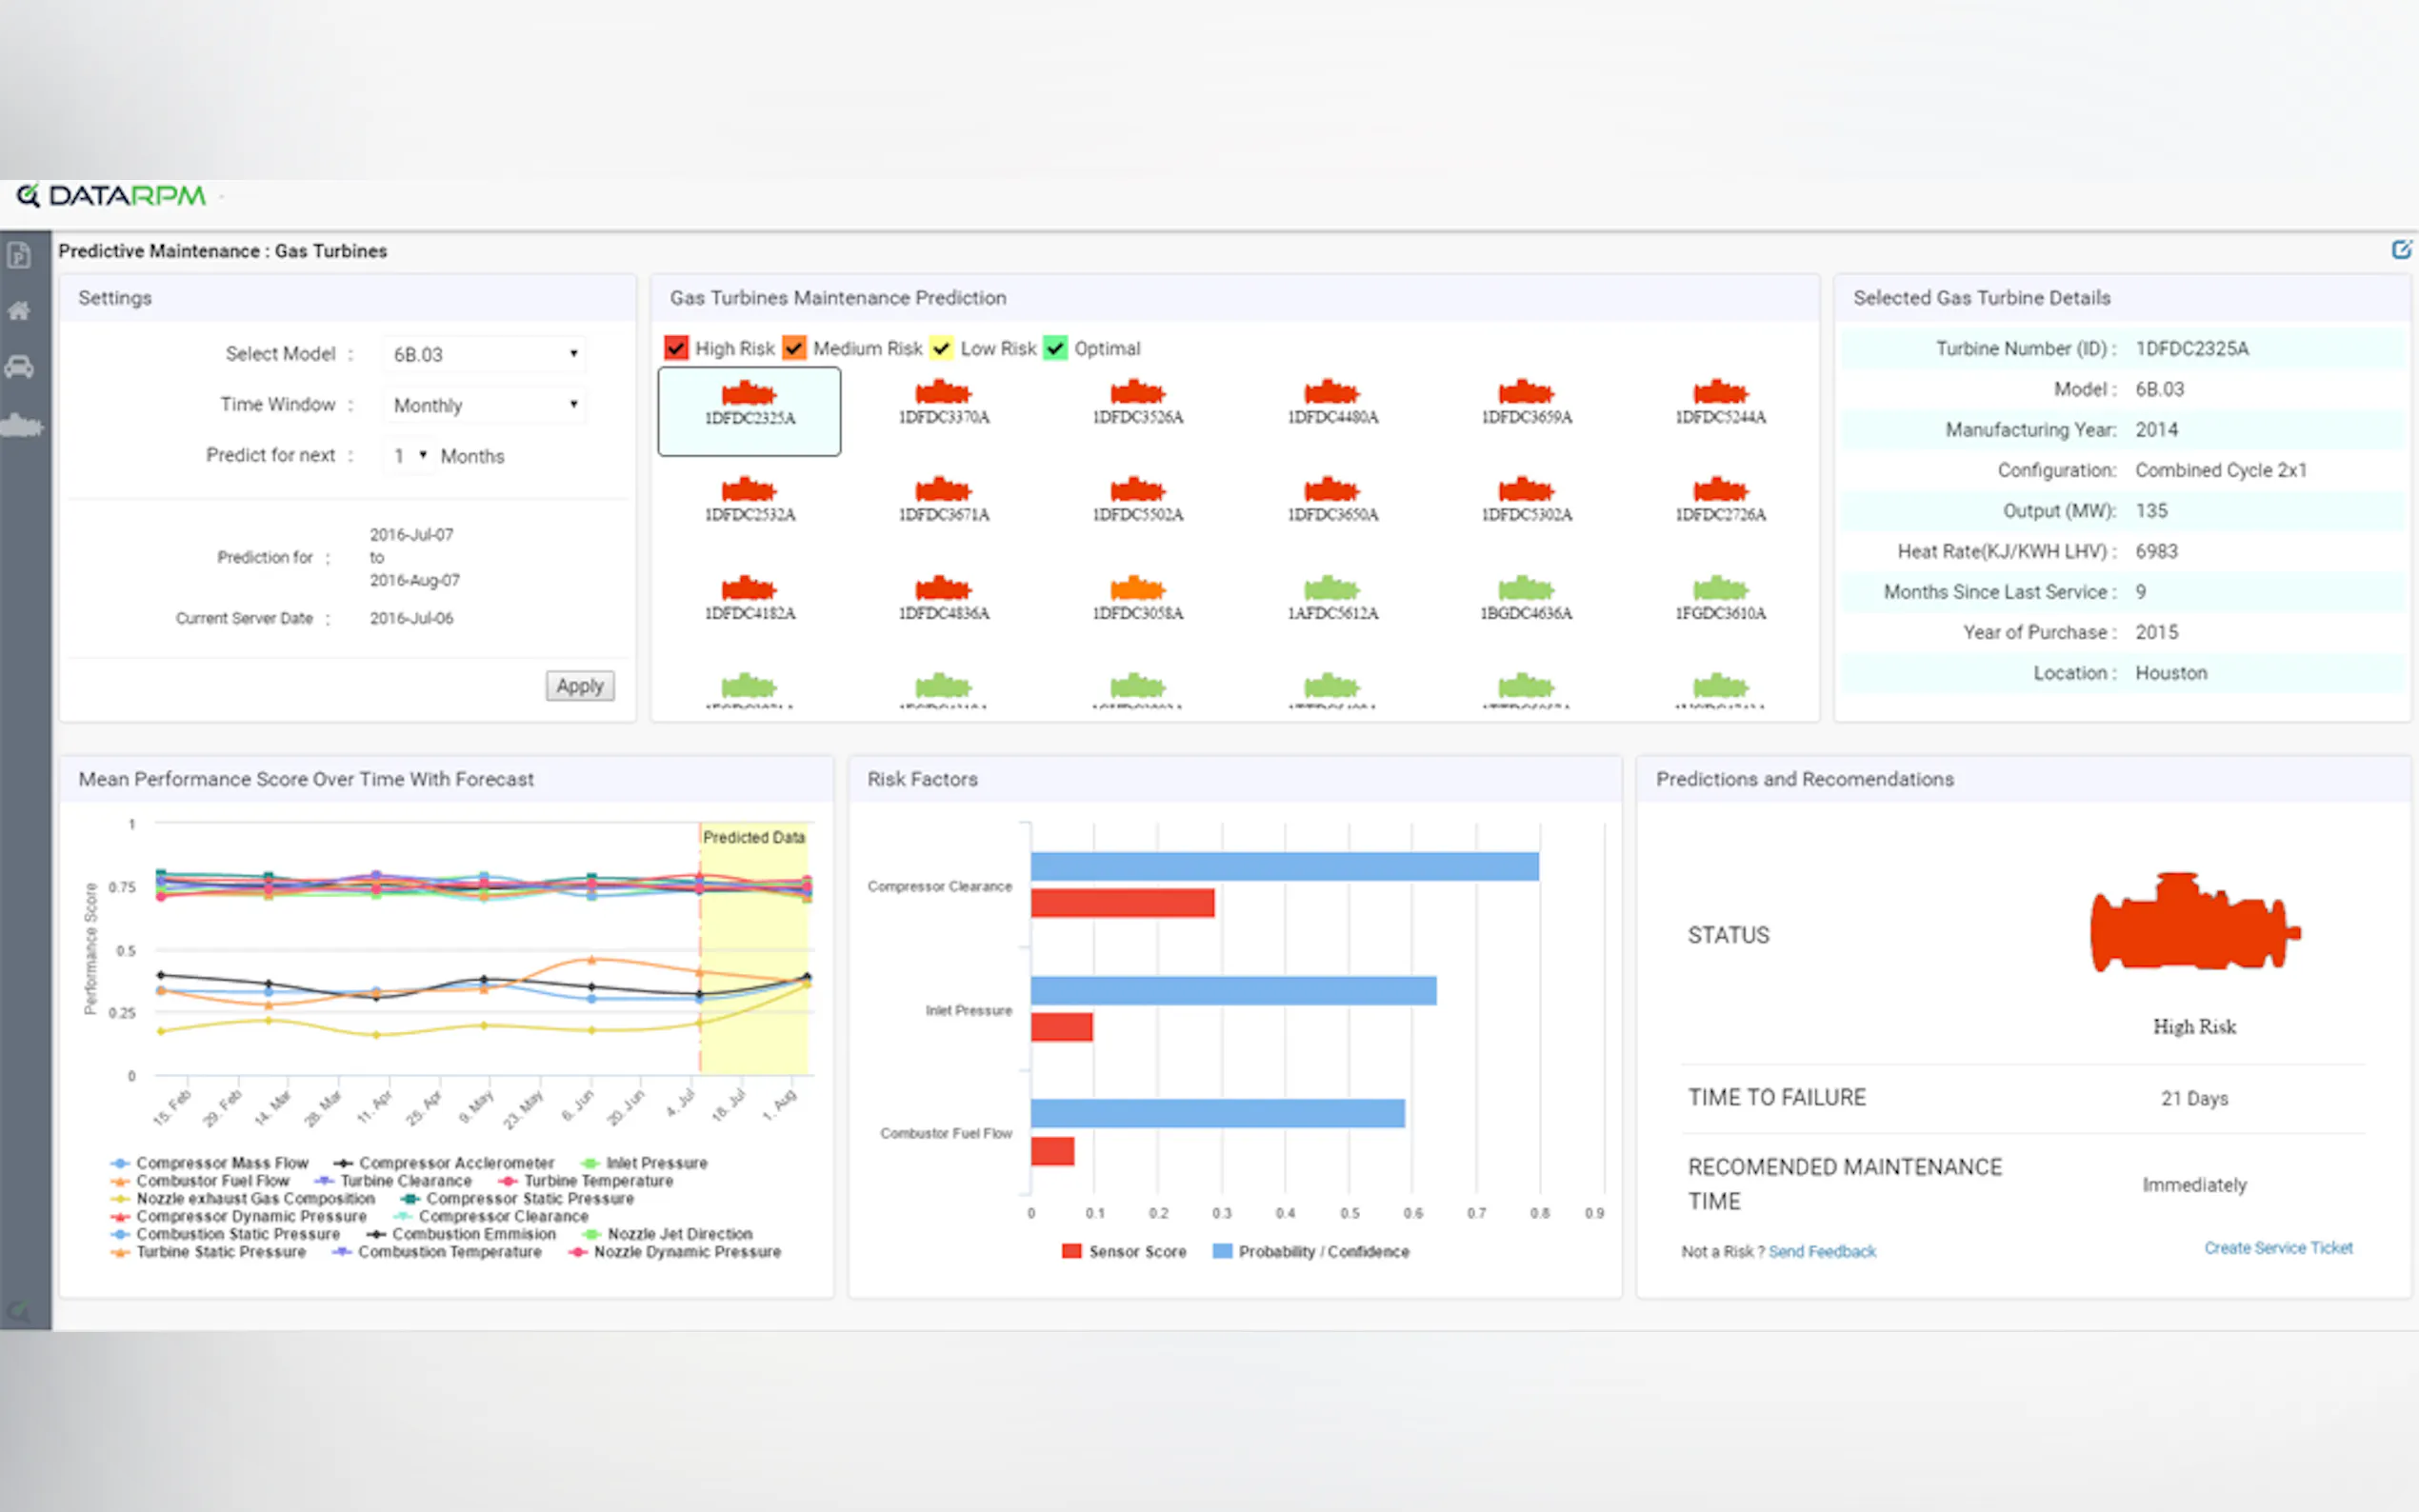Toggle the Sensor Score legend swatch

point(1072,1251)
